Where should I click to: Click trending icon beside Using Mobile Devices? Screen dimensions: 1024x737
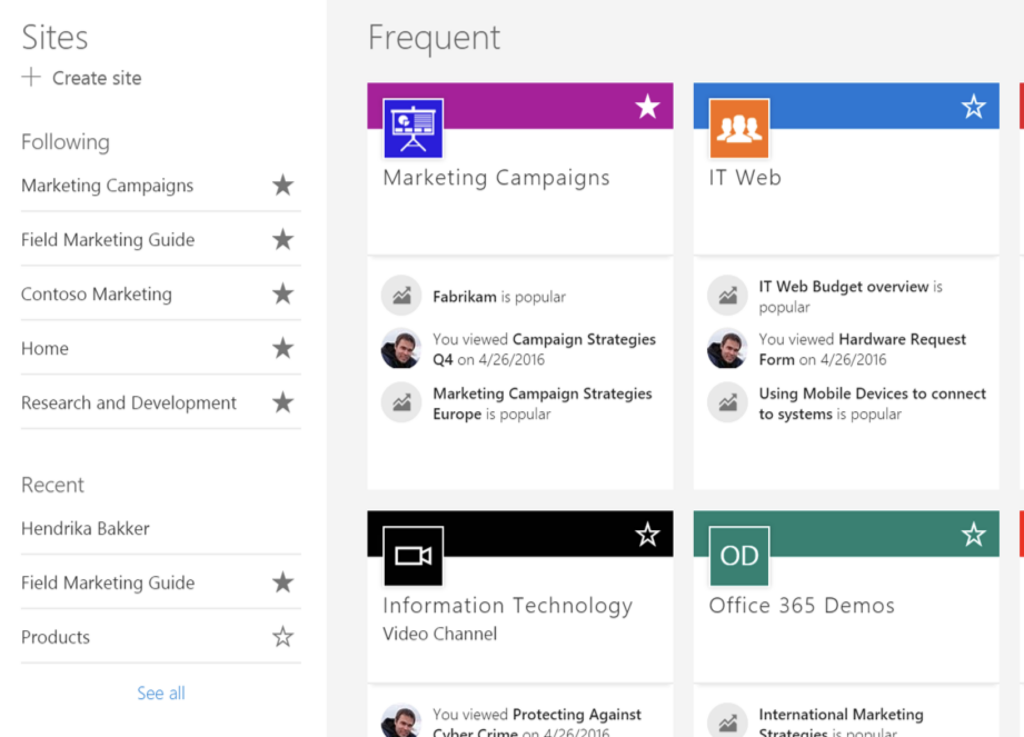[x=727, y=402]
